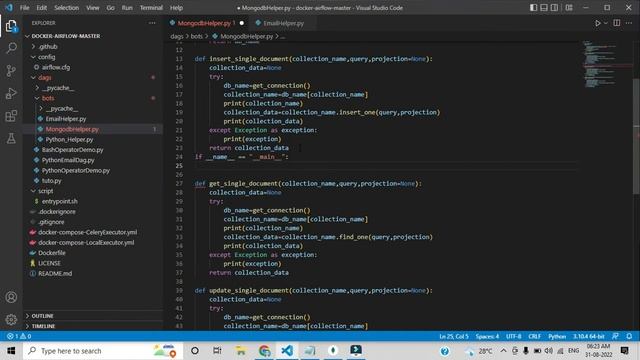Customize layout icon in title bar
Screen dimensions: 640x360
click(x=569, y=8)
